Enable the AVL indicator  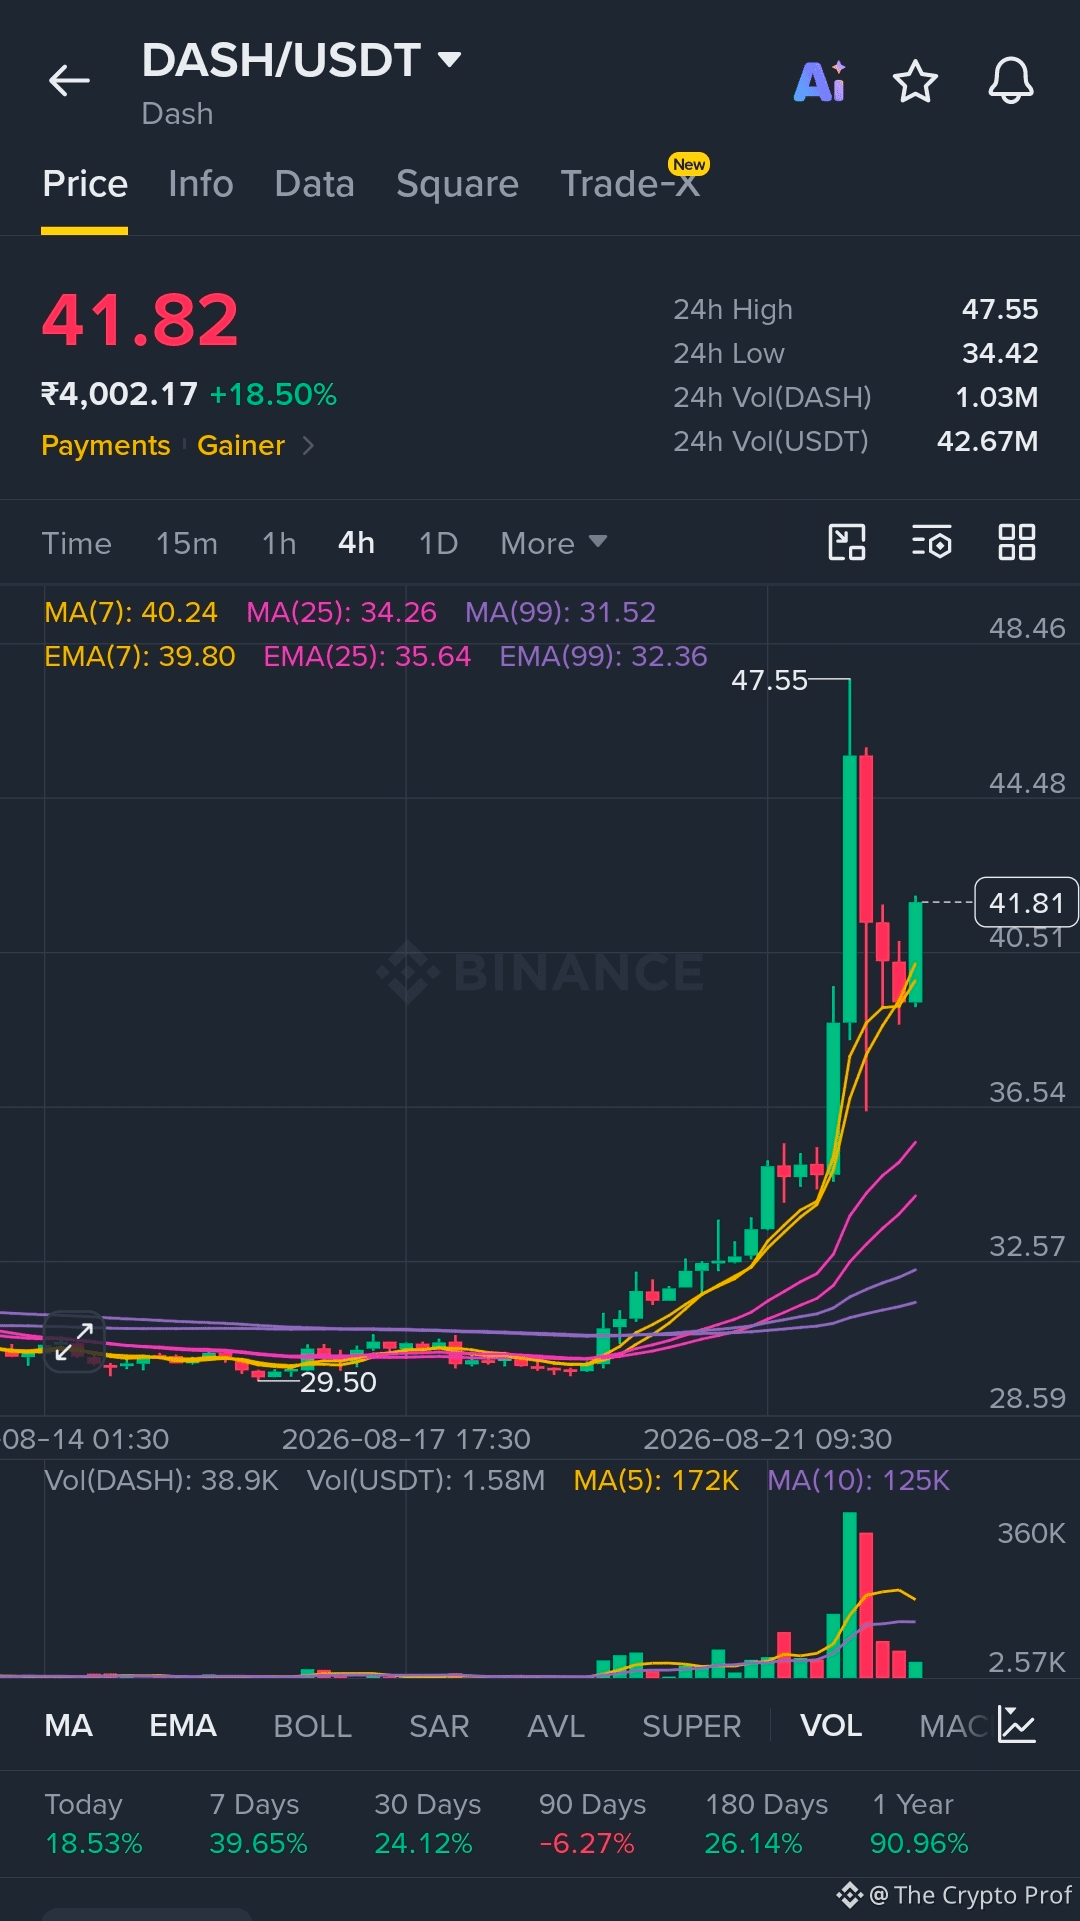click(x=556, y=1726)
